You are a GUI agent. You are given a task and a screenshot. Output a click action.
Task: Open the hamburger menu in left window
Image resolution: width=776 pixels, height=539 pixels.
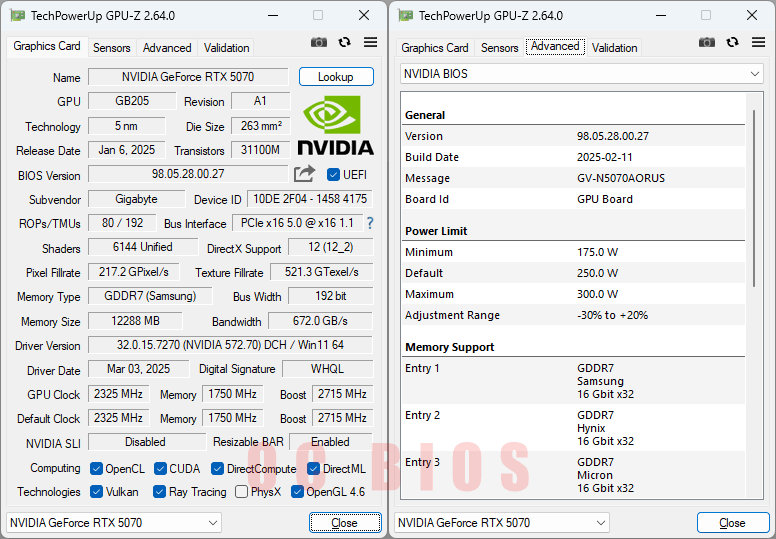(x=371, y=43)
